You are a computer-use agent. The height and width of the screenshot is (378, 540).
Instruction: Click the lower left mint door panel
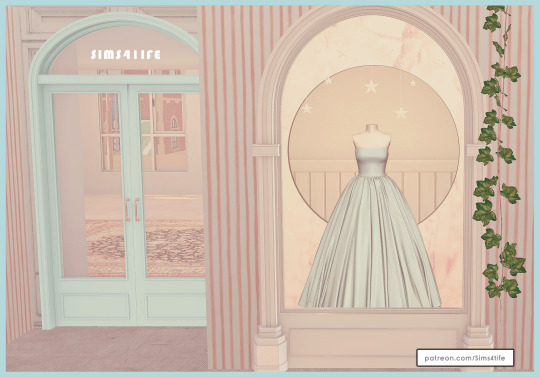click(x=95, y=306)
